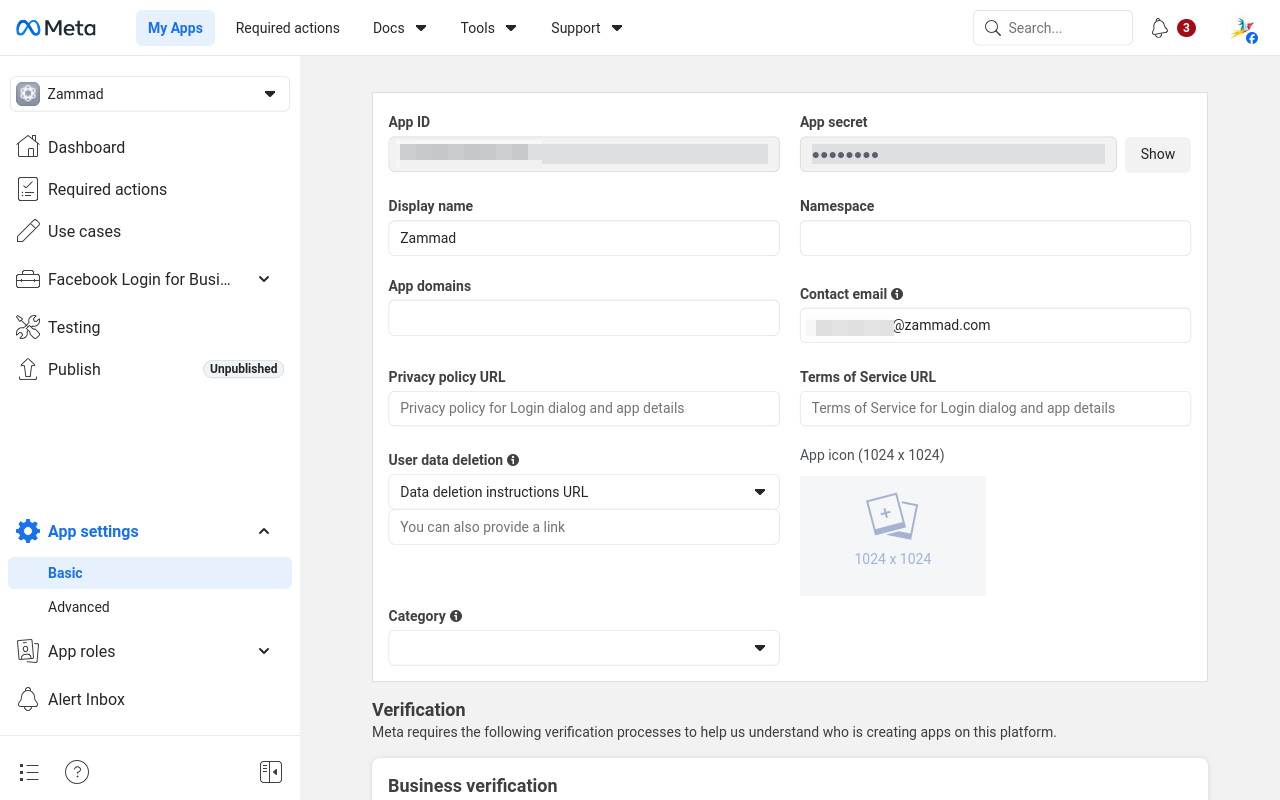Click the Publish upload icon

pyautogui.click(x=28, y=369)
